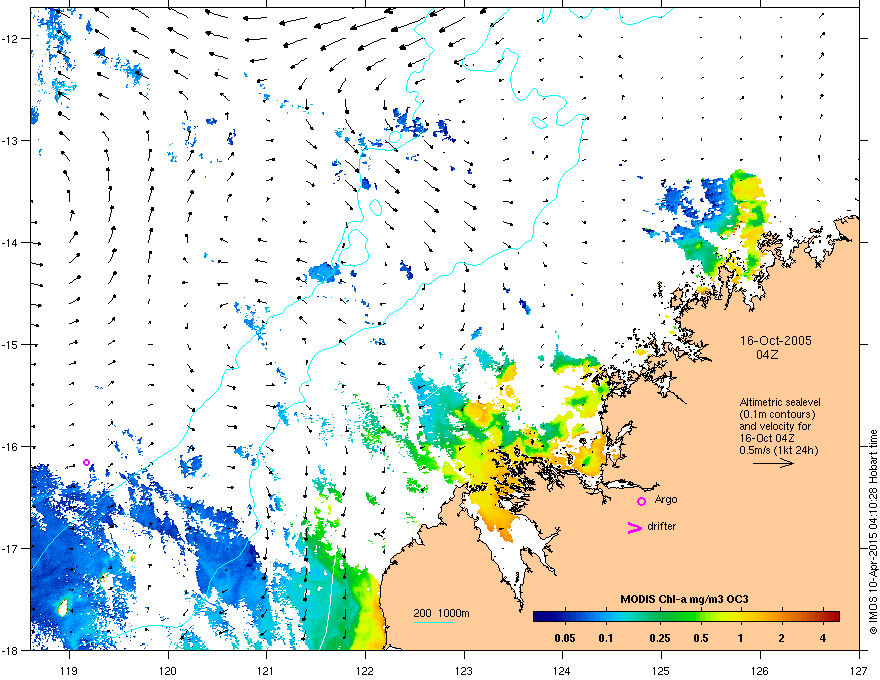Click the latitude axis label -18
Viewport: 880px width, 680px height.
10,650
